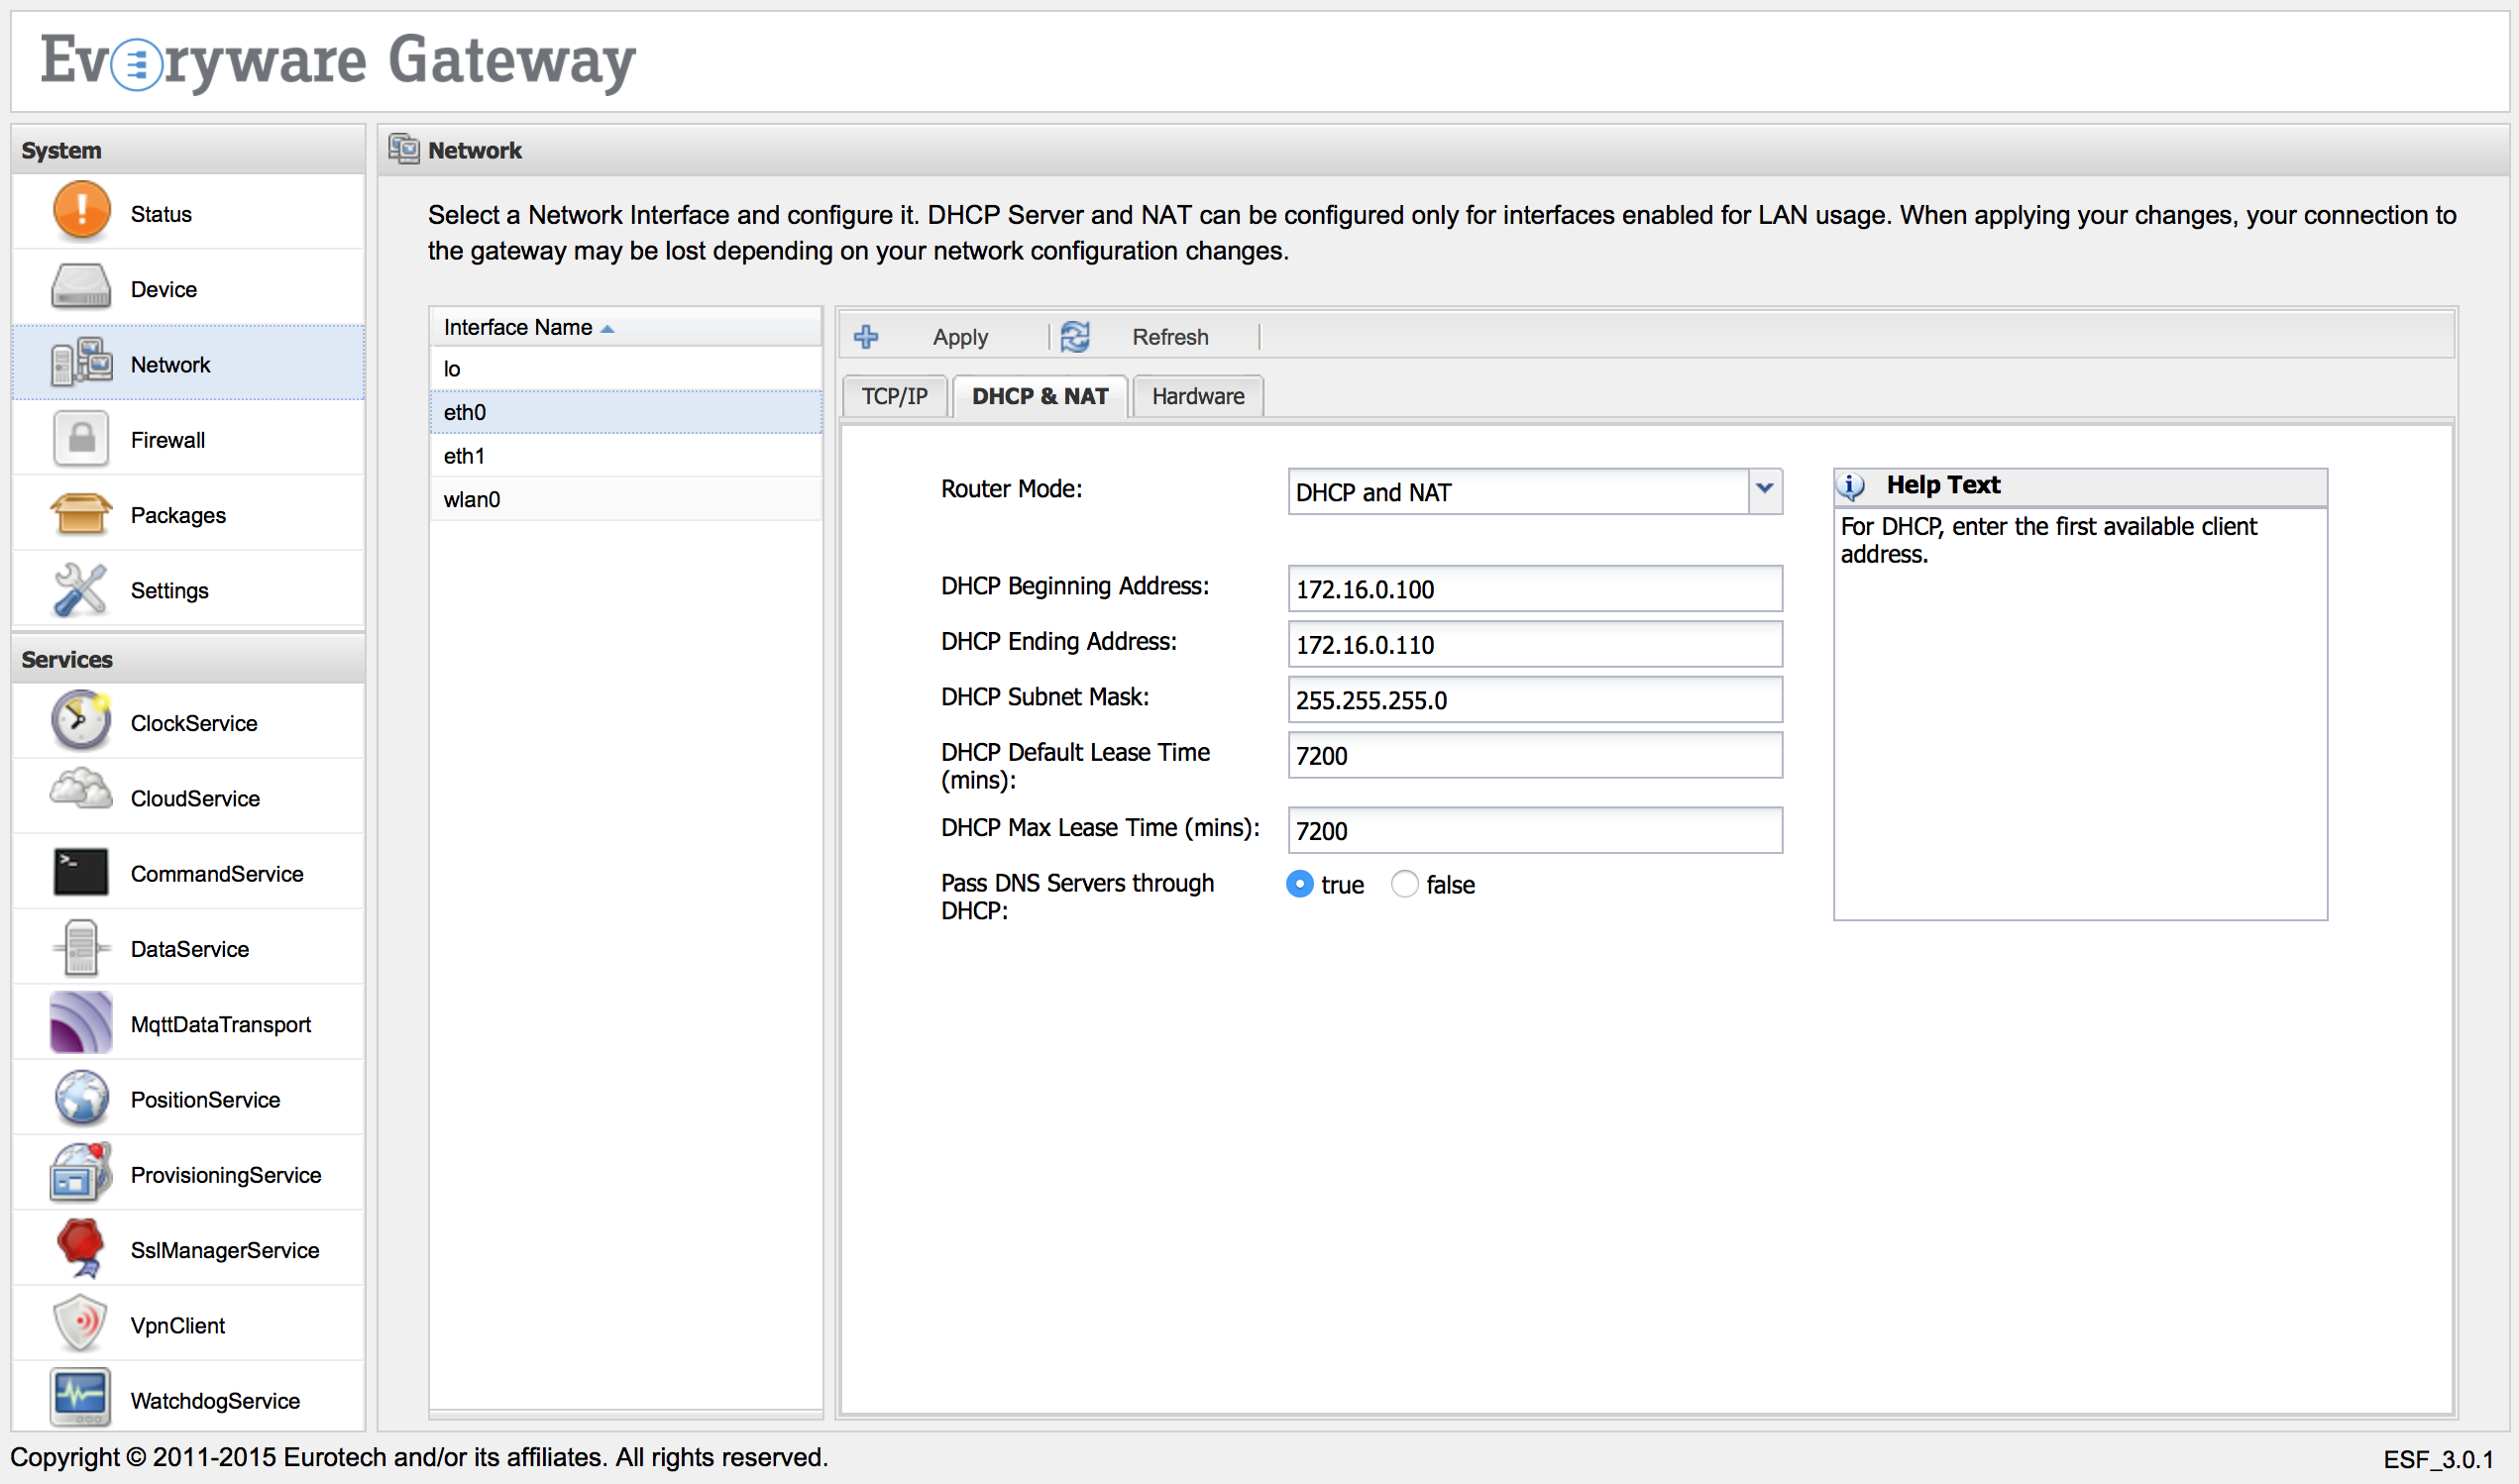The image size is (2519, 1484).
Task: Select false for Pass DNS Servers
Action: 1404,884
